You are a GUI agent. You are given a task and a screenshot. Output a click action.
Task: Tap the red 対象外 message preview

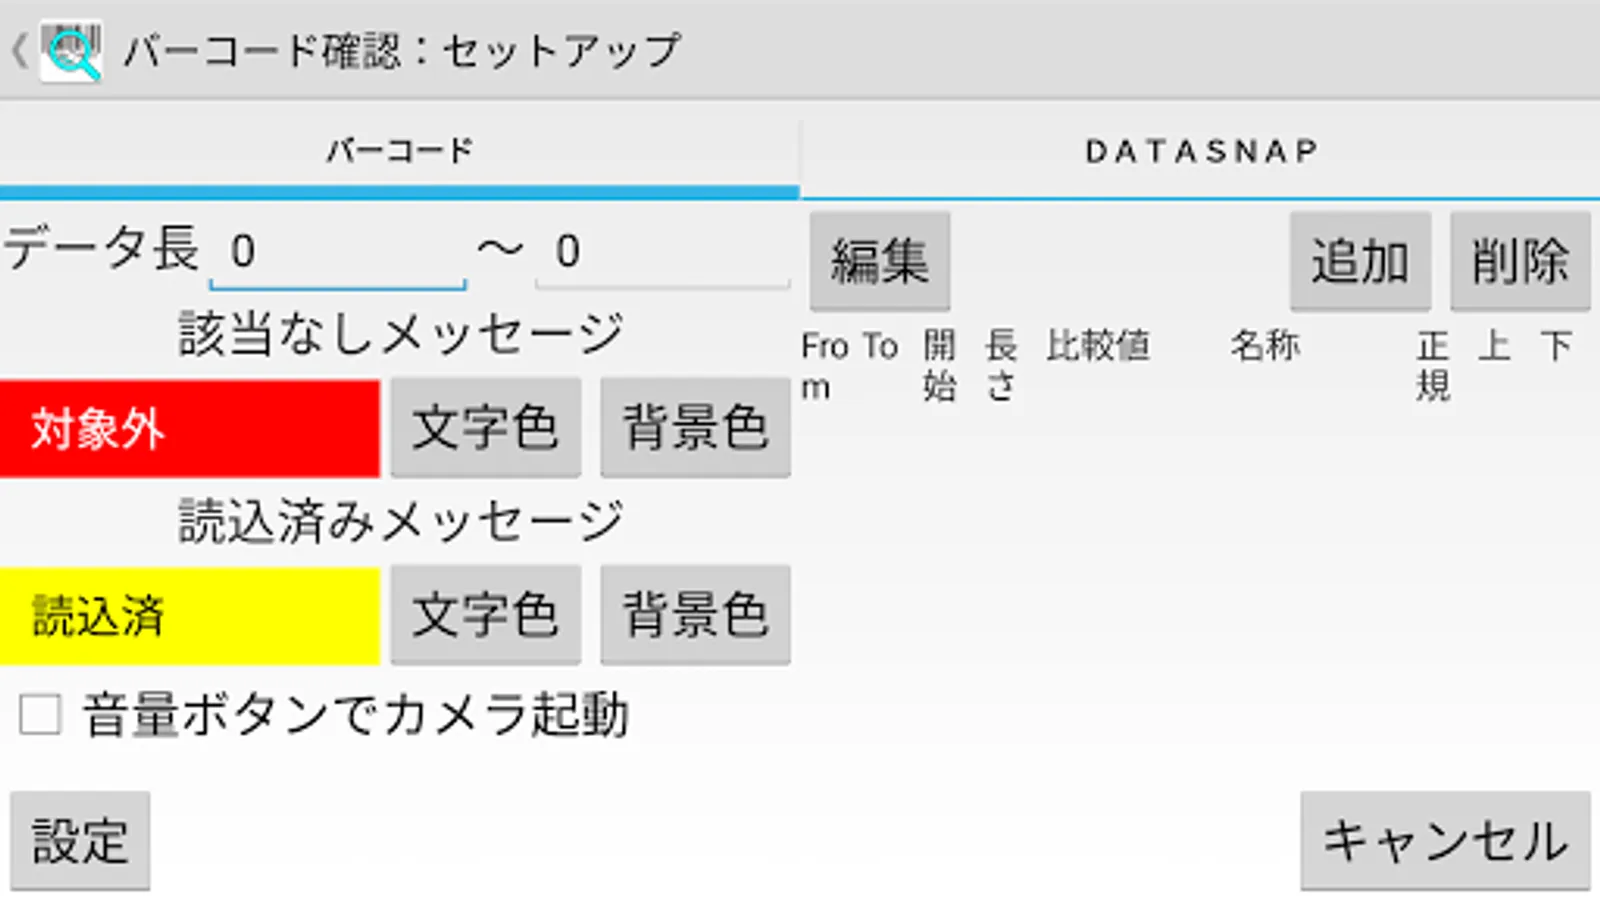coord(190,428)
